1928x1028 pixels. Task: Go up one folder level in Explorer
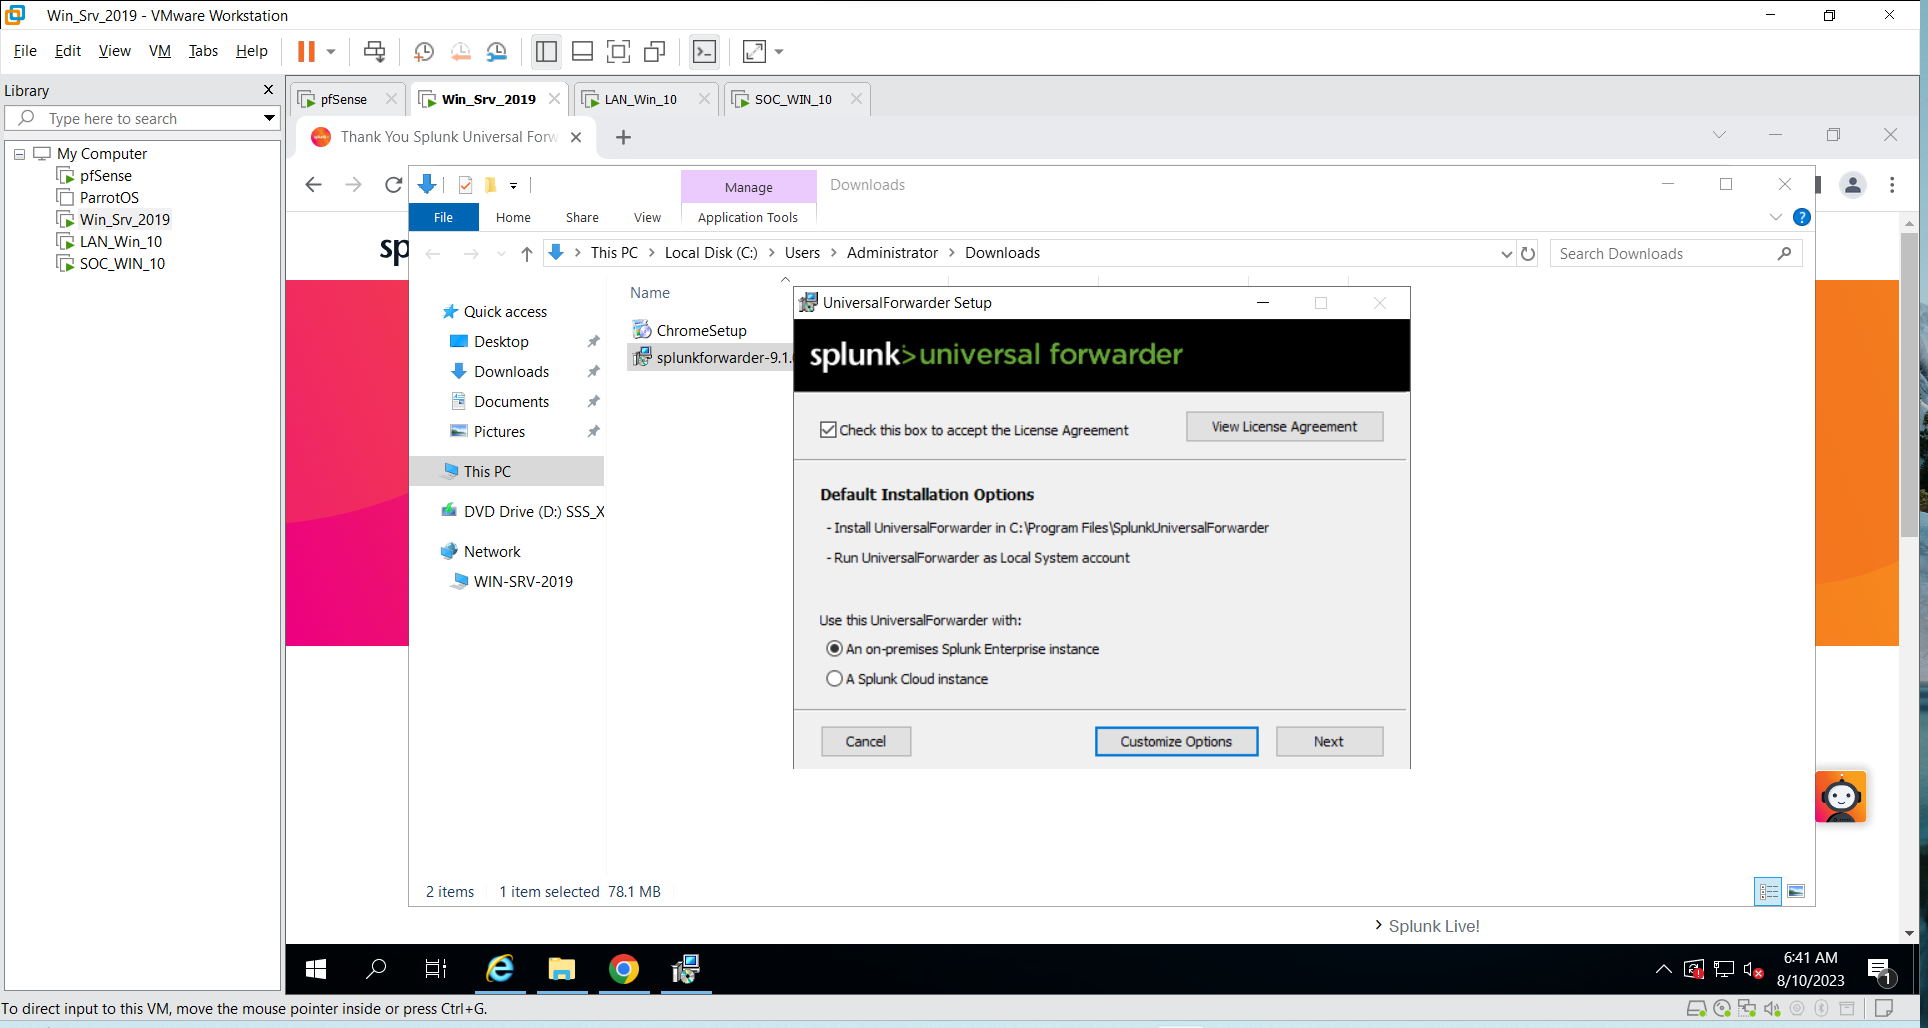point(527,254)
